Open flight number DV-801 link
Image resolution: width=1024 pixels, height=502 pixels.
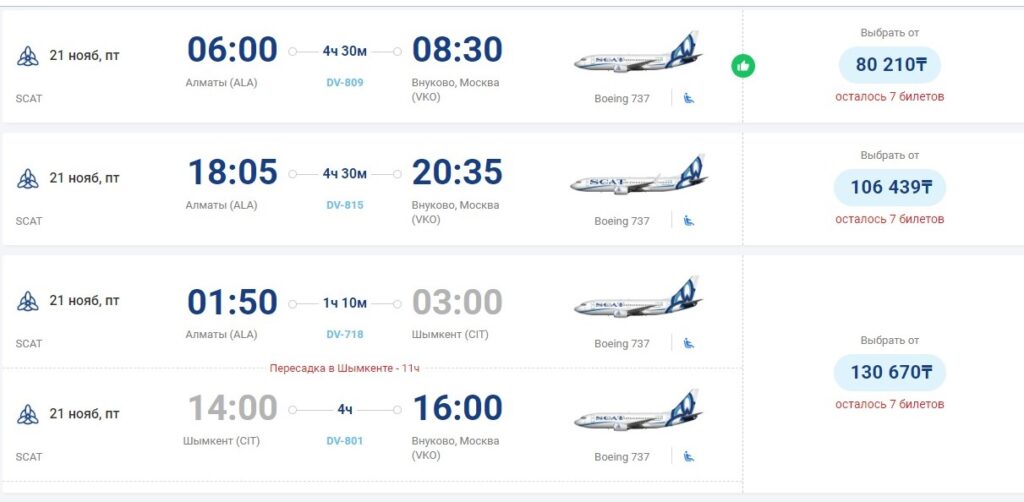(345, 440)
